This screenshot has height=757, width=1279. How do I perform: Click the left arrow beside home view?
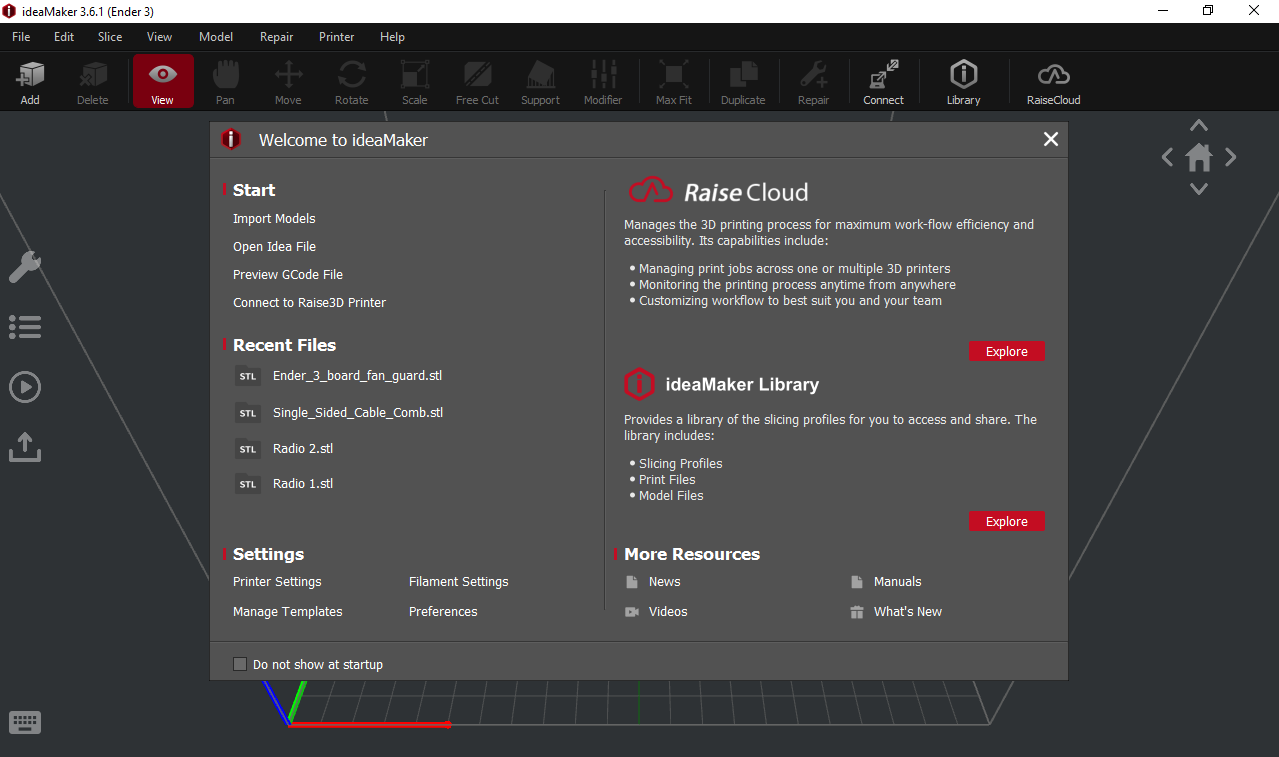click(1167, 157)
